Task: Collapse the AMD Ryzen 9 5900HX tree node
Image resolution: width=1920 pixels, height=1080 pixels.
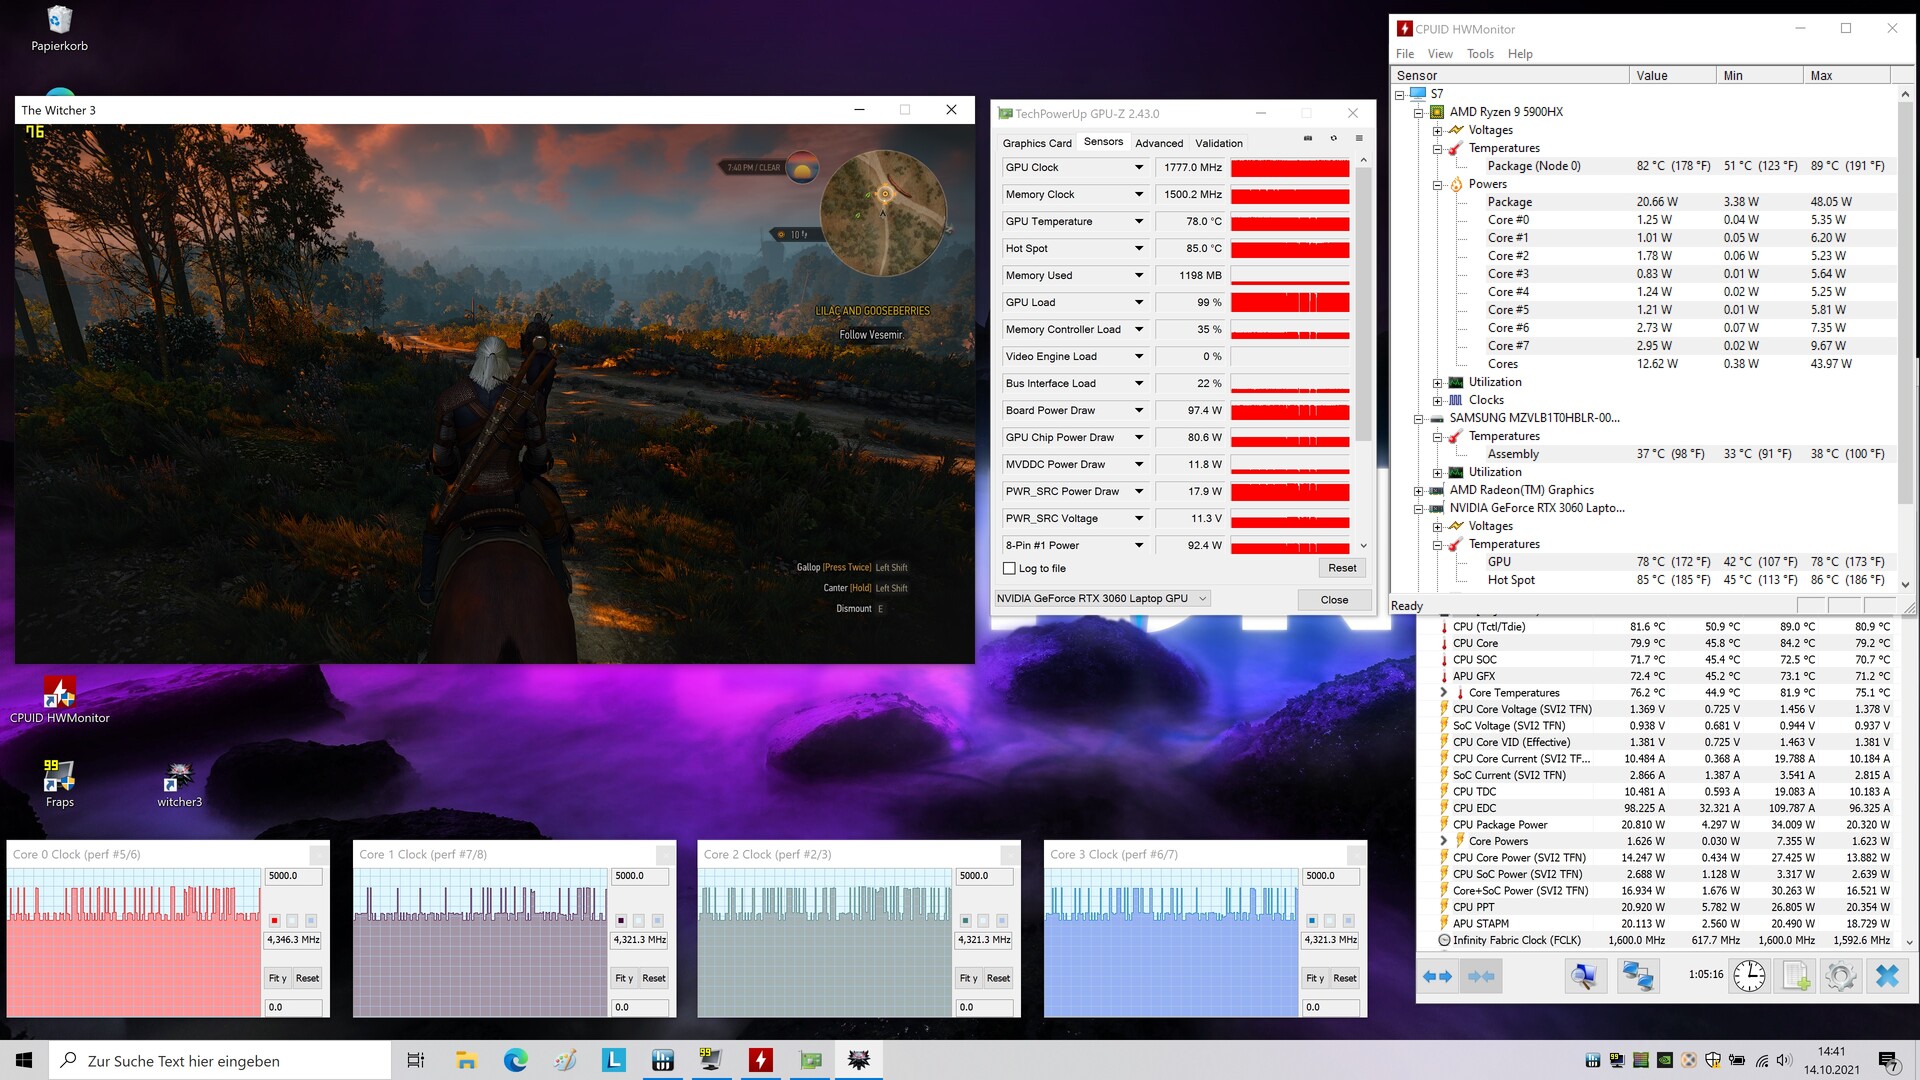Action: (1418, 112)
